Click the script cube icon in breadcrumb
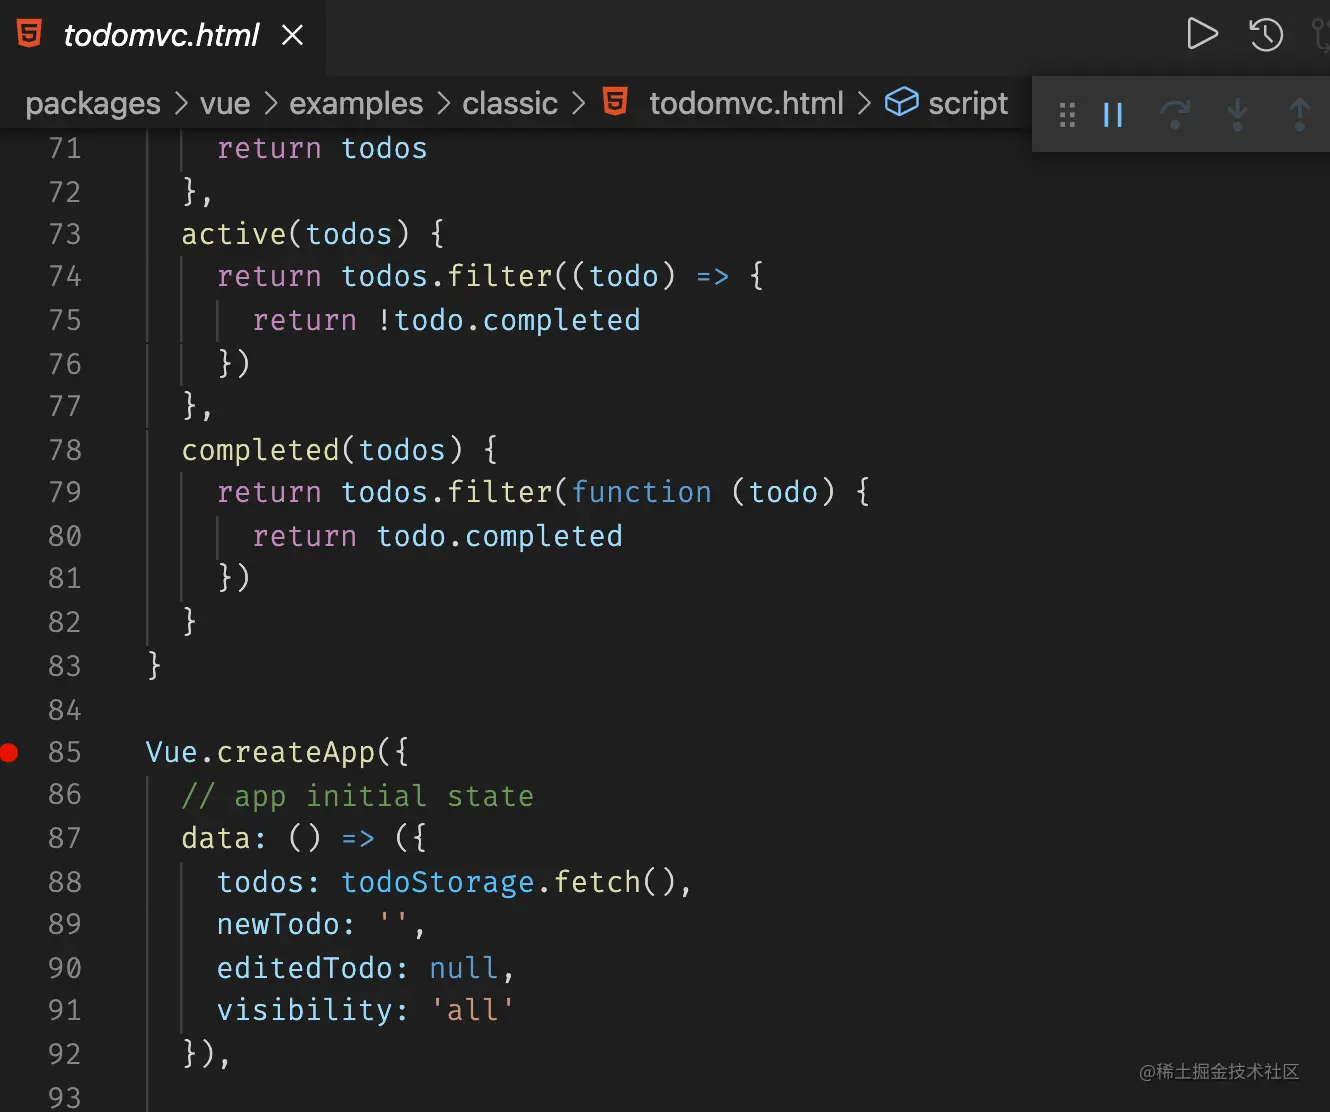1330x1112 pixels. [x=902, y=102]
